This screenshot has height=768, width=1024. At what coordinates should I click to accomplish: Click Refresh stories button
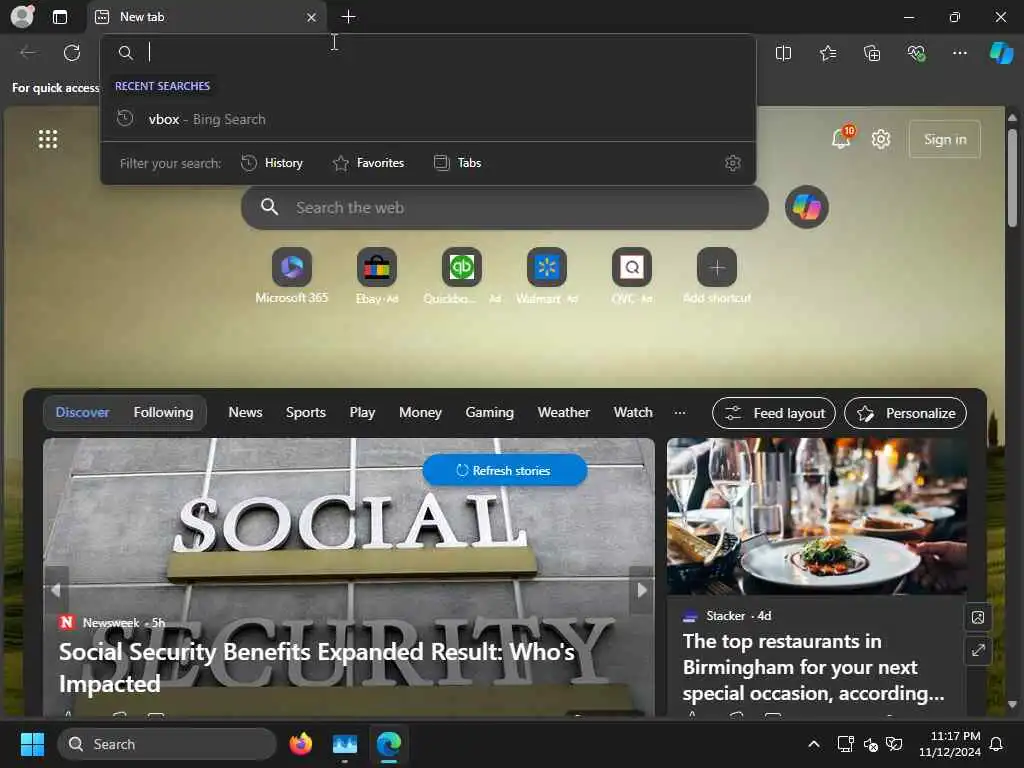pos(504,470)
